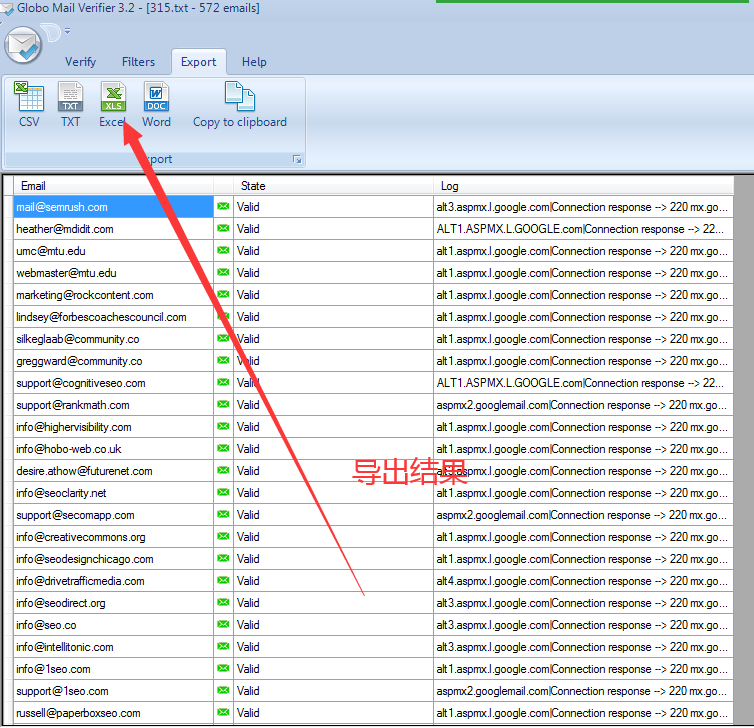Screen dimensions: 754x728
Task: Select russell@paperboxseo.com email
Action: coord(113,713)
